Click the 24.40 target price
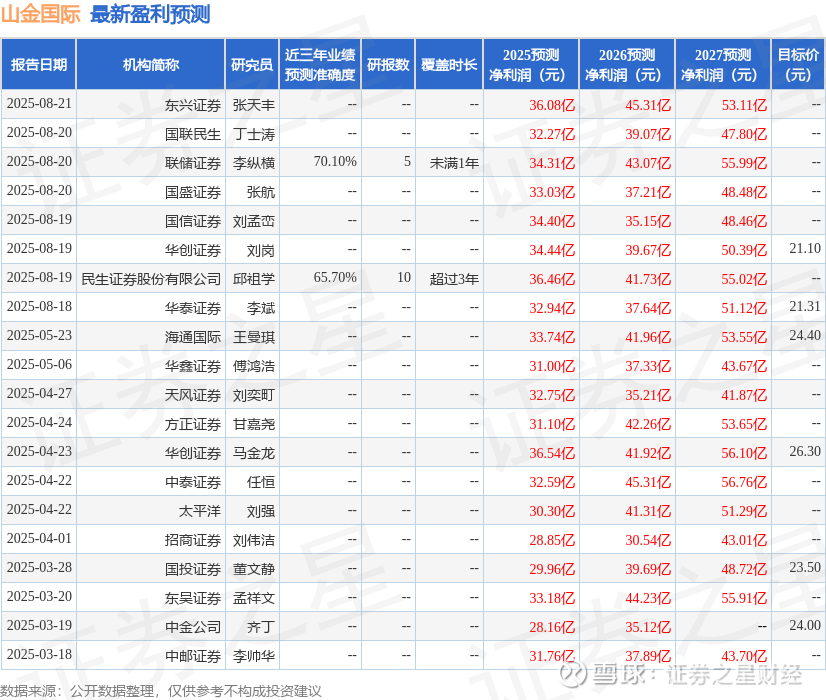The width and height of the screenshot is (826, 700). point(805,336)
